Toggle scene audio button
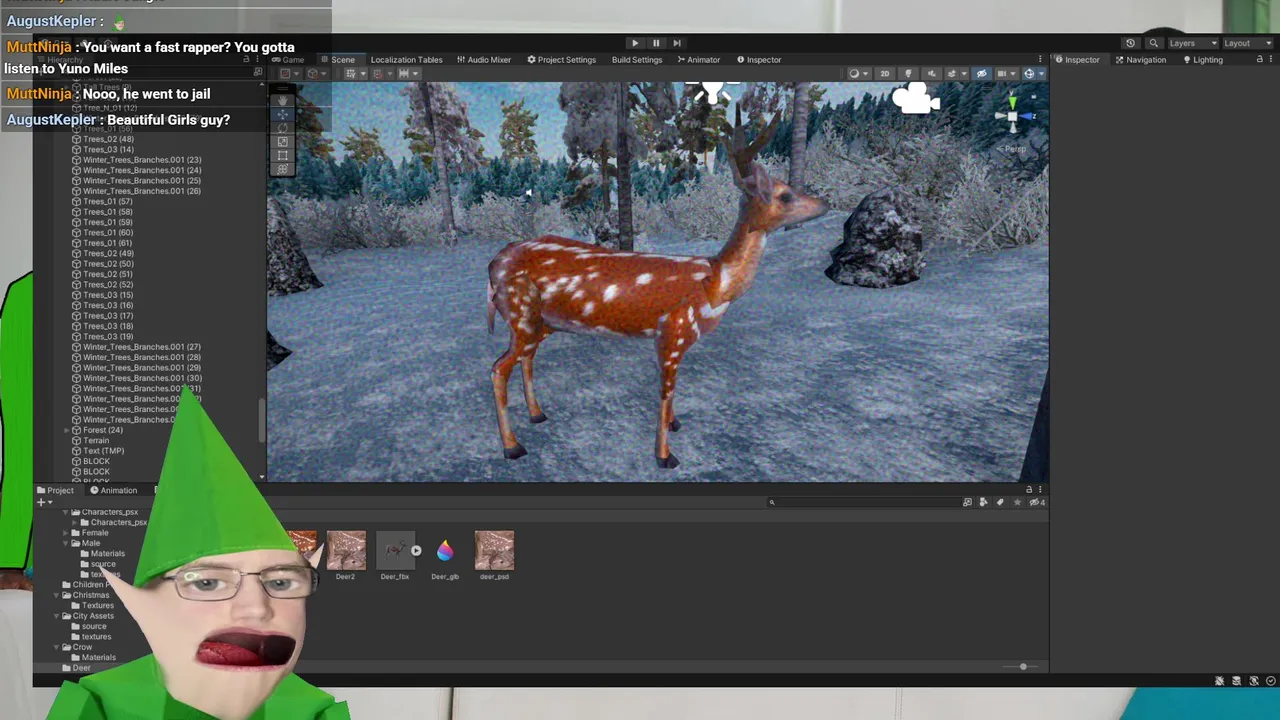Viewport: 1280px width, 720px height. click(x=931, y=74)
